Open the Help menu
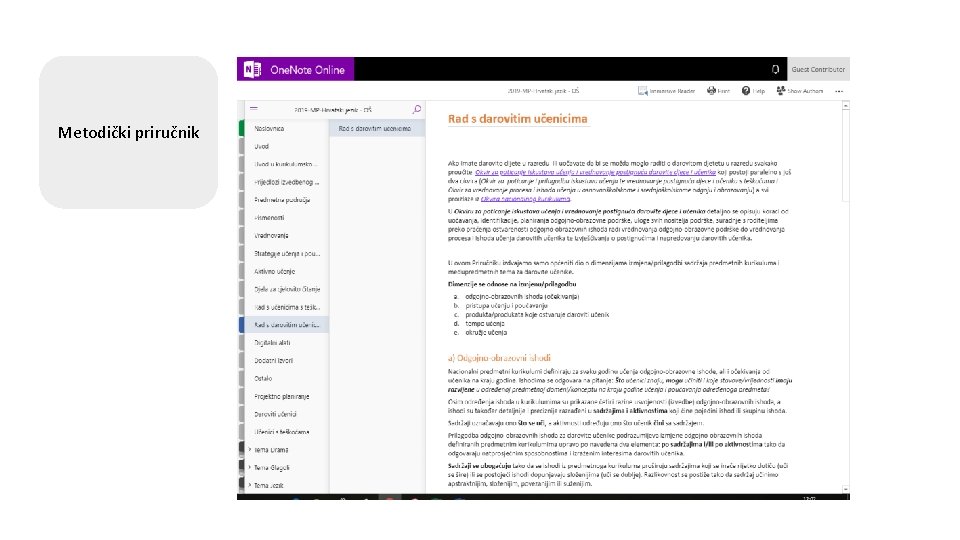 click(753, 91)
